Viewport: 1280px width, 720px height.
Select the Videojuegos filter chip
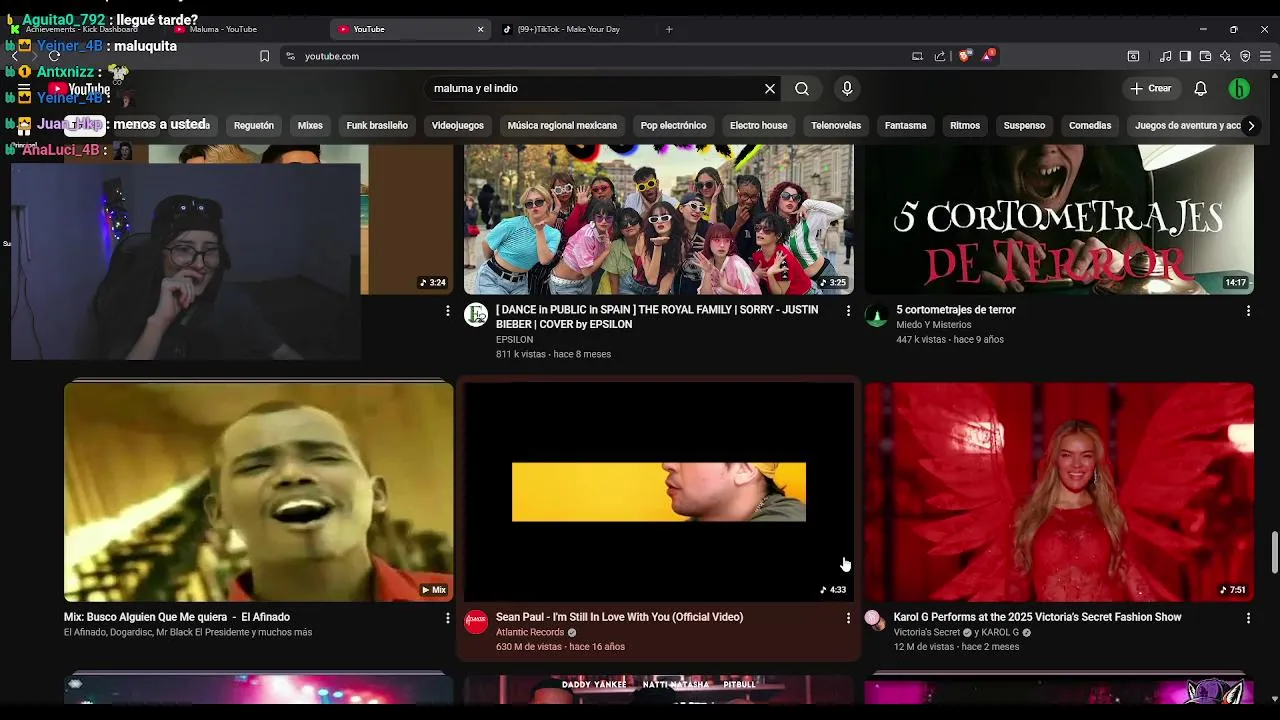(x=458, y=126)
